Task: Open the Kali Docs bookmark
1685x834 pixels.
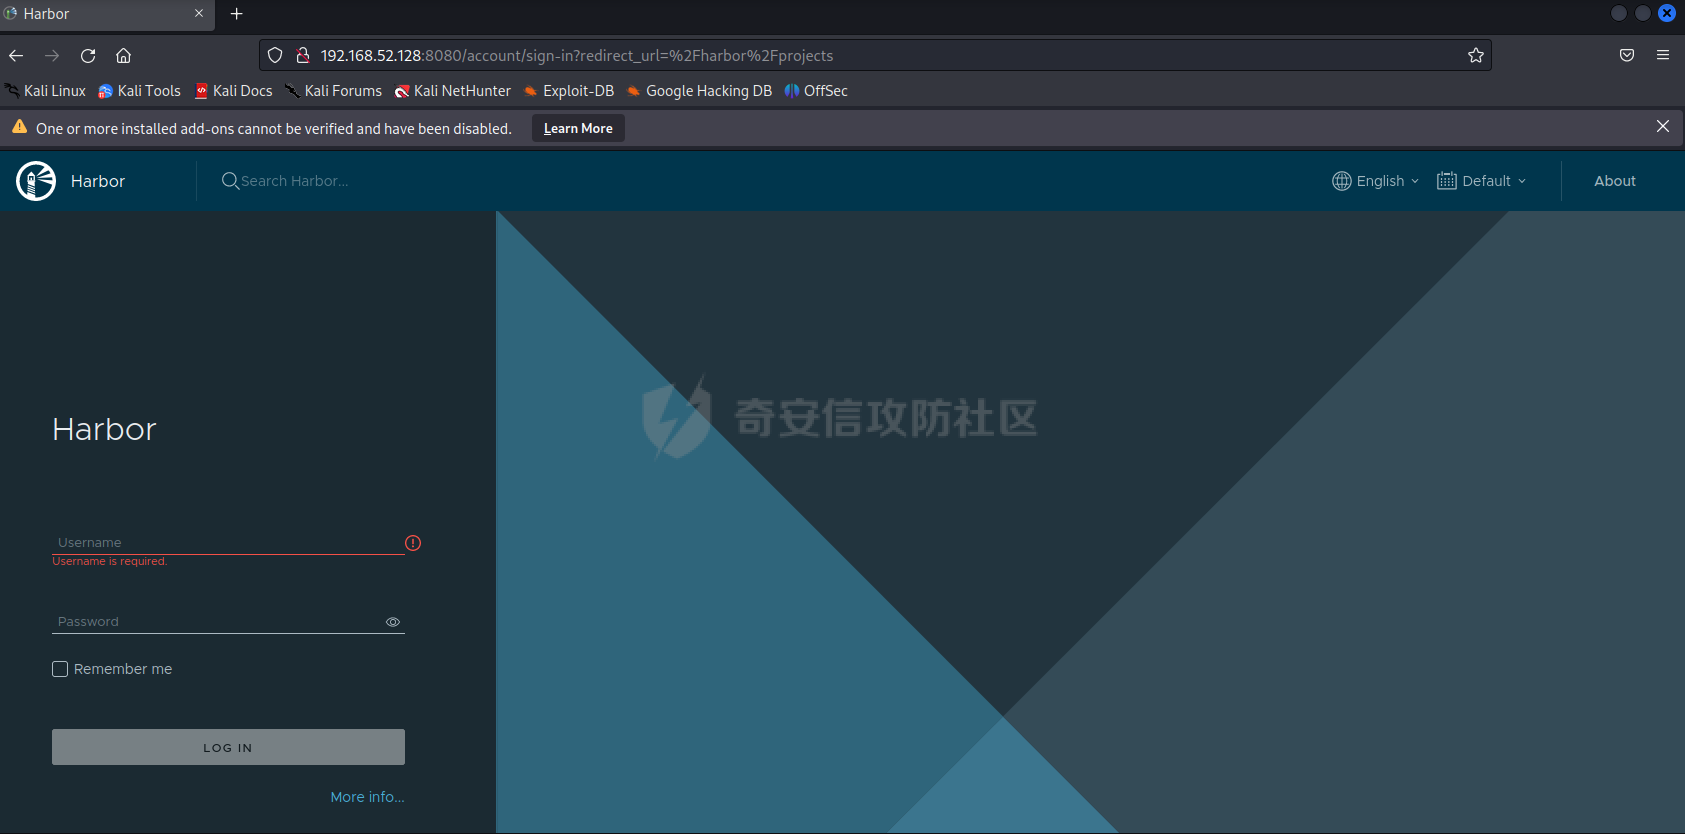Action: (x=233, y=91)
